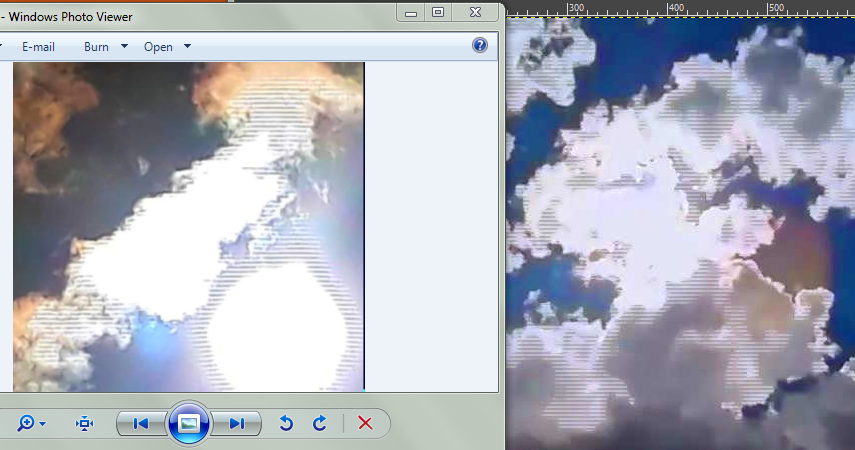Viewport: 855px width, 450px height.
Task: Click the fit to window icon
Action: click(85, 424)
